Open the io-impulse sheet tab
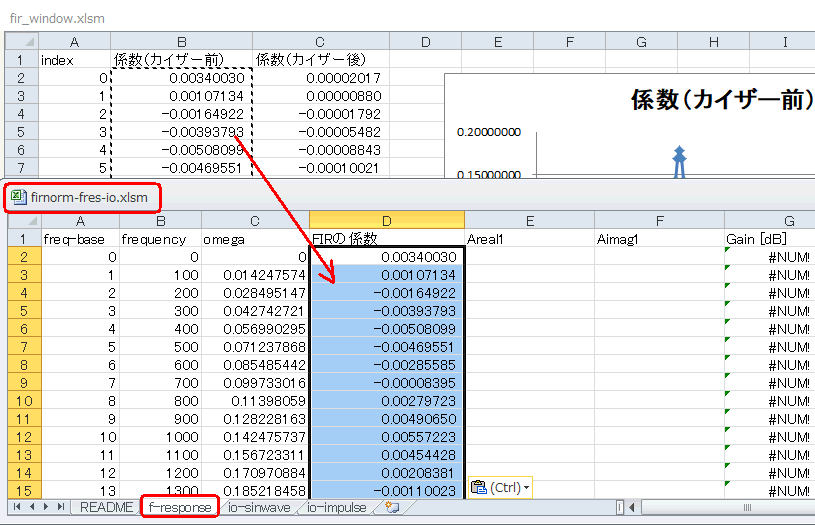The width and height of the screenshot is (815, 525). (336, 507)
